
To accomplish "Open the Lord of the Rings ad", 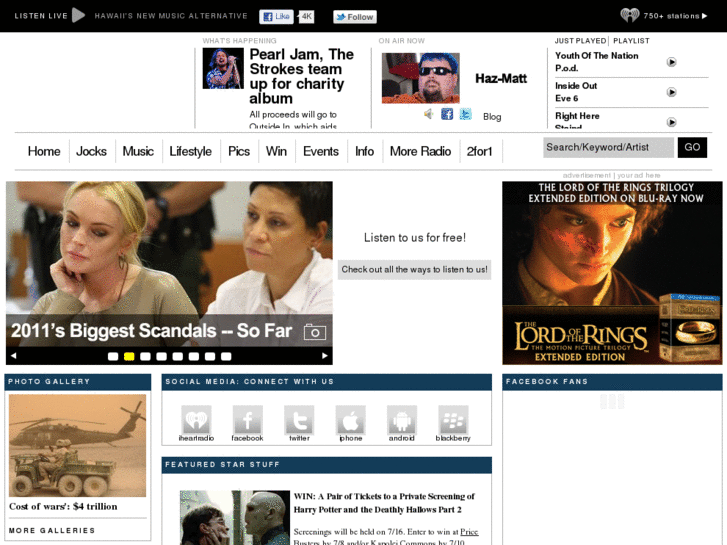I will tap(612, 273).
